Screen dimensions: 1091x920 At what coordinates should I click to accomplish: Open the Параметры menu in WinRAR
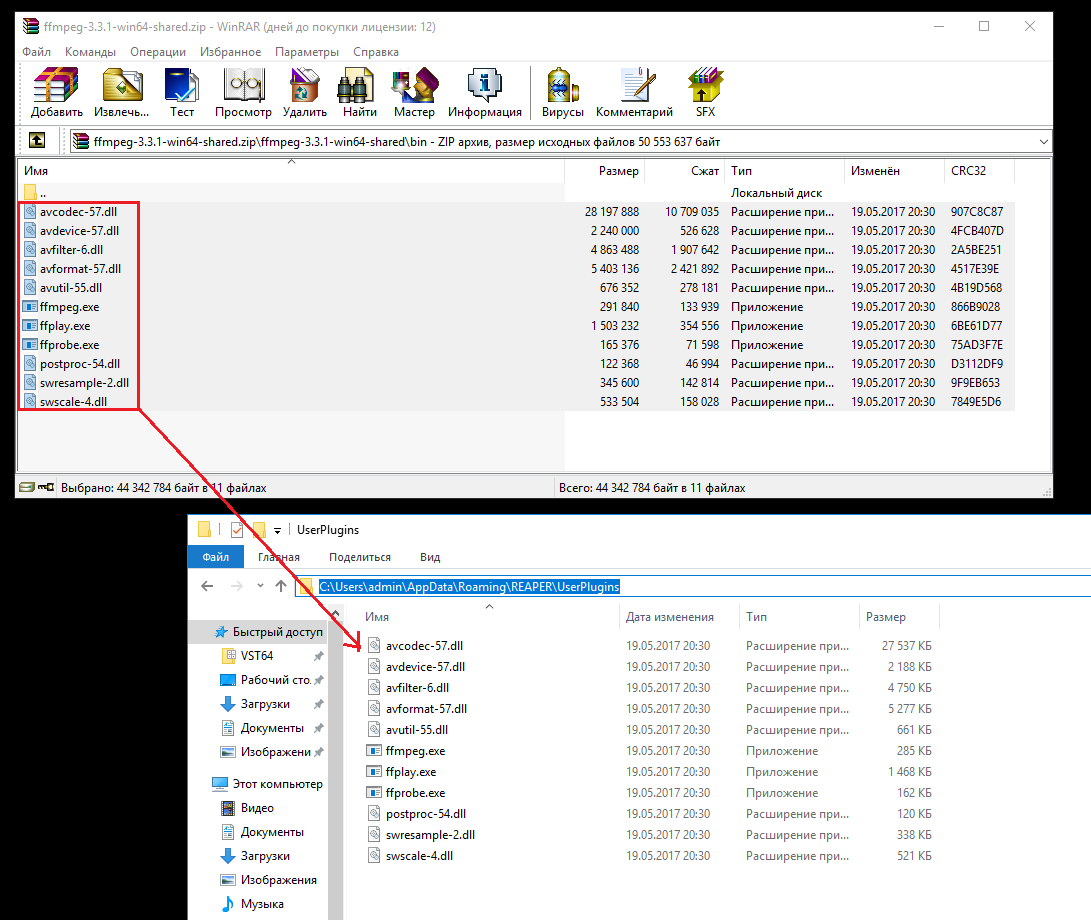click(x=307, y=51)
